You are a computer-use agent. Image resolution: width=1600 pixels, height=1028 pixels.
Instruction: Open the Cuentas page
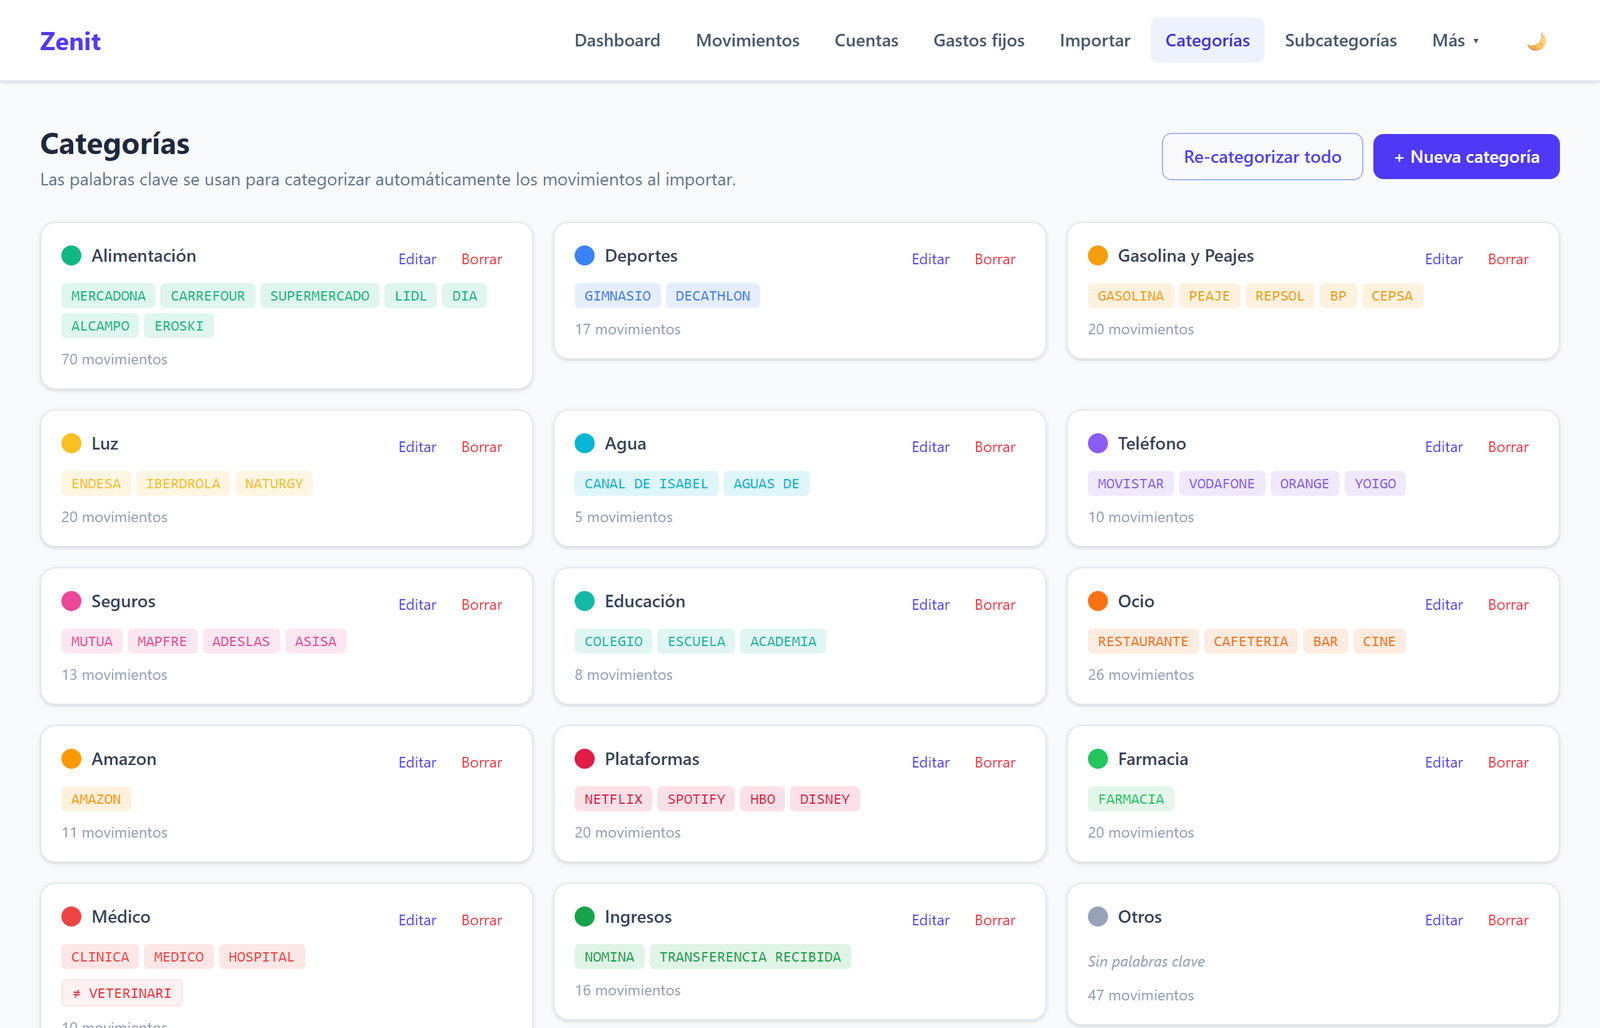pyautogui.click(x=866, y=40)
